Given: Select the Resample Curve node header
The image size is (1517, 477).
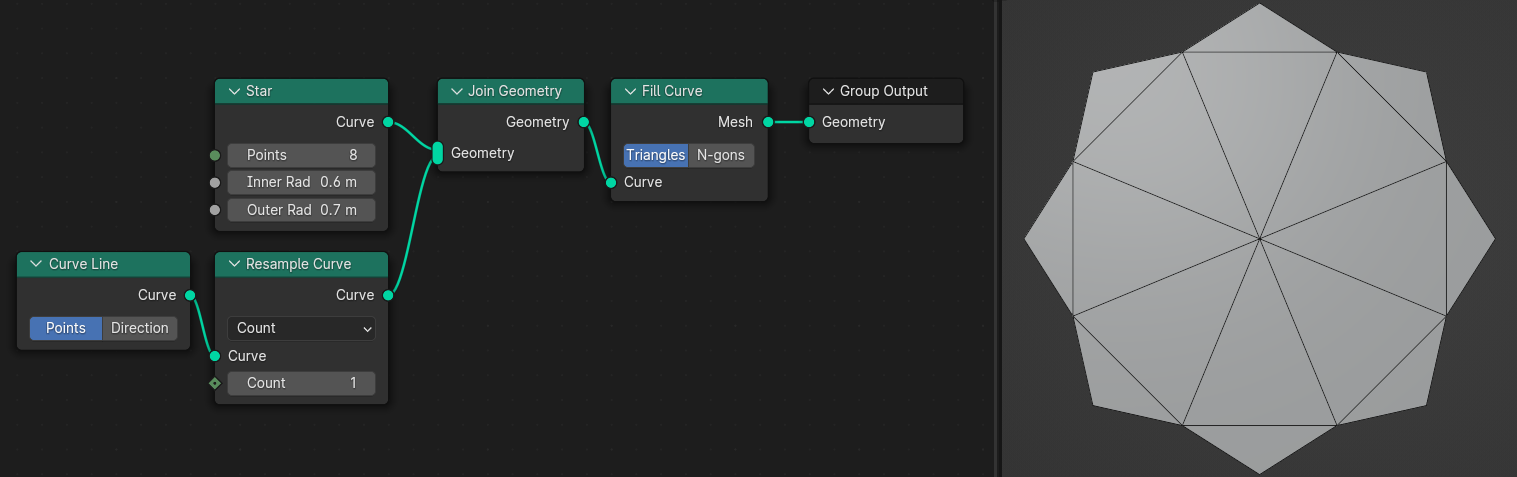Looking at the screenshot, I should click(301, 264).
